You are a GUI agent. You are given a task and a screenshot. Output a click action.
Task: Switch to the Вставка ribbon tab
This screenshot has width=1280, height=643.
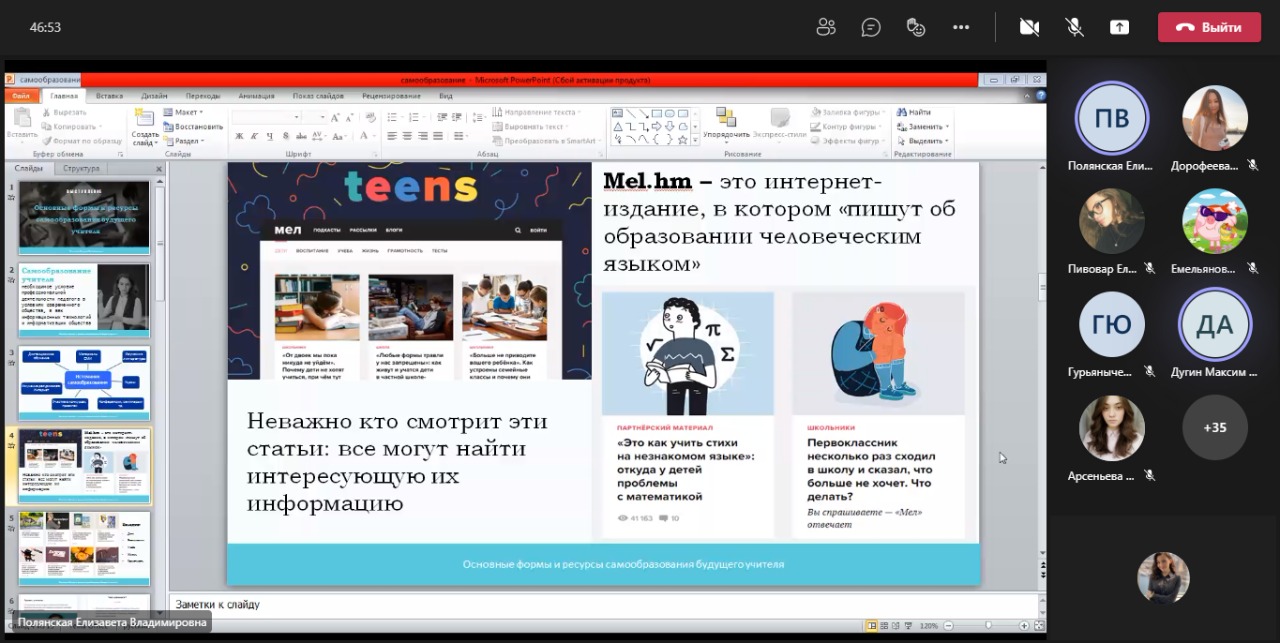[109, 96]
